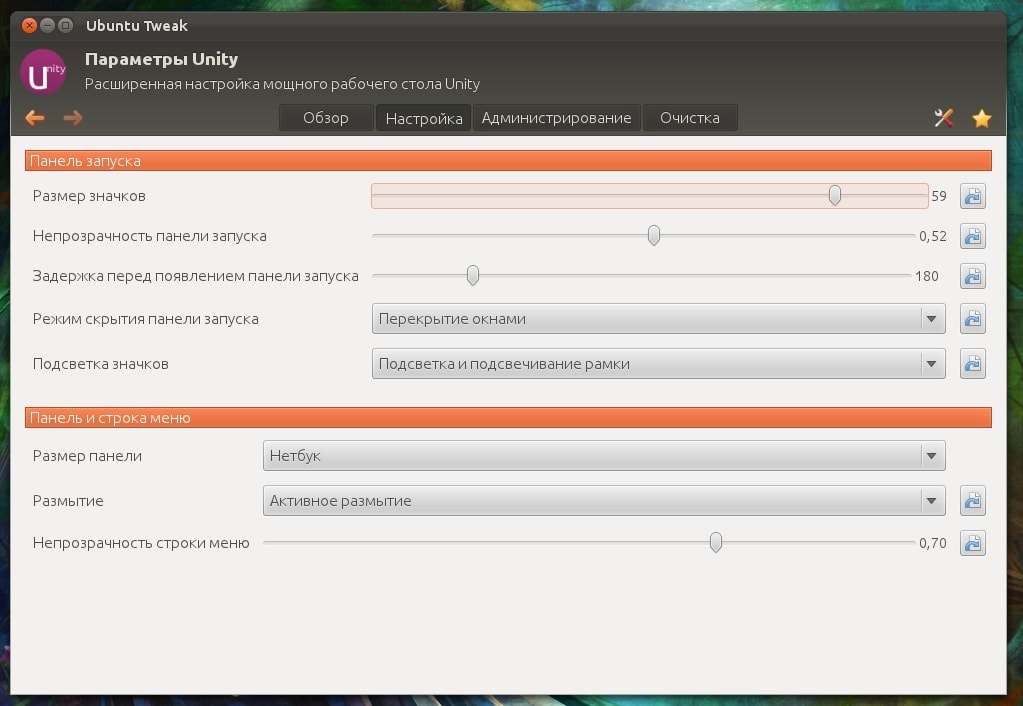Click the 'Размер панели' label

coord(87,455)
